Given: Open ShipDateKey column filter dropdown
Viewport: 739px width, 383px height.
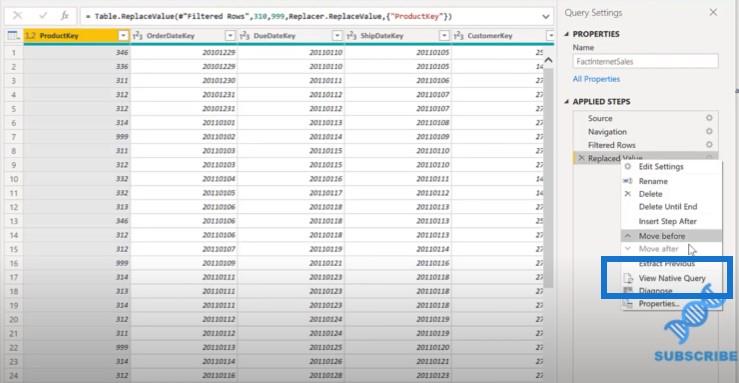Looking at the screenshot, I should [444, 36].
